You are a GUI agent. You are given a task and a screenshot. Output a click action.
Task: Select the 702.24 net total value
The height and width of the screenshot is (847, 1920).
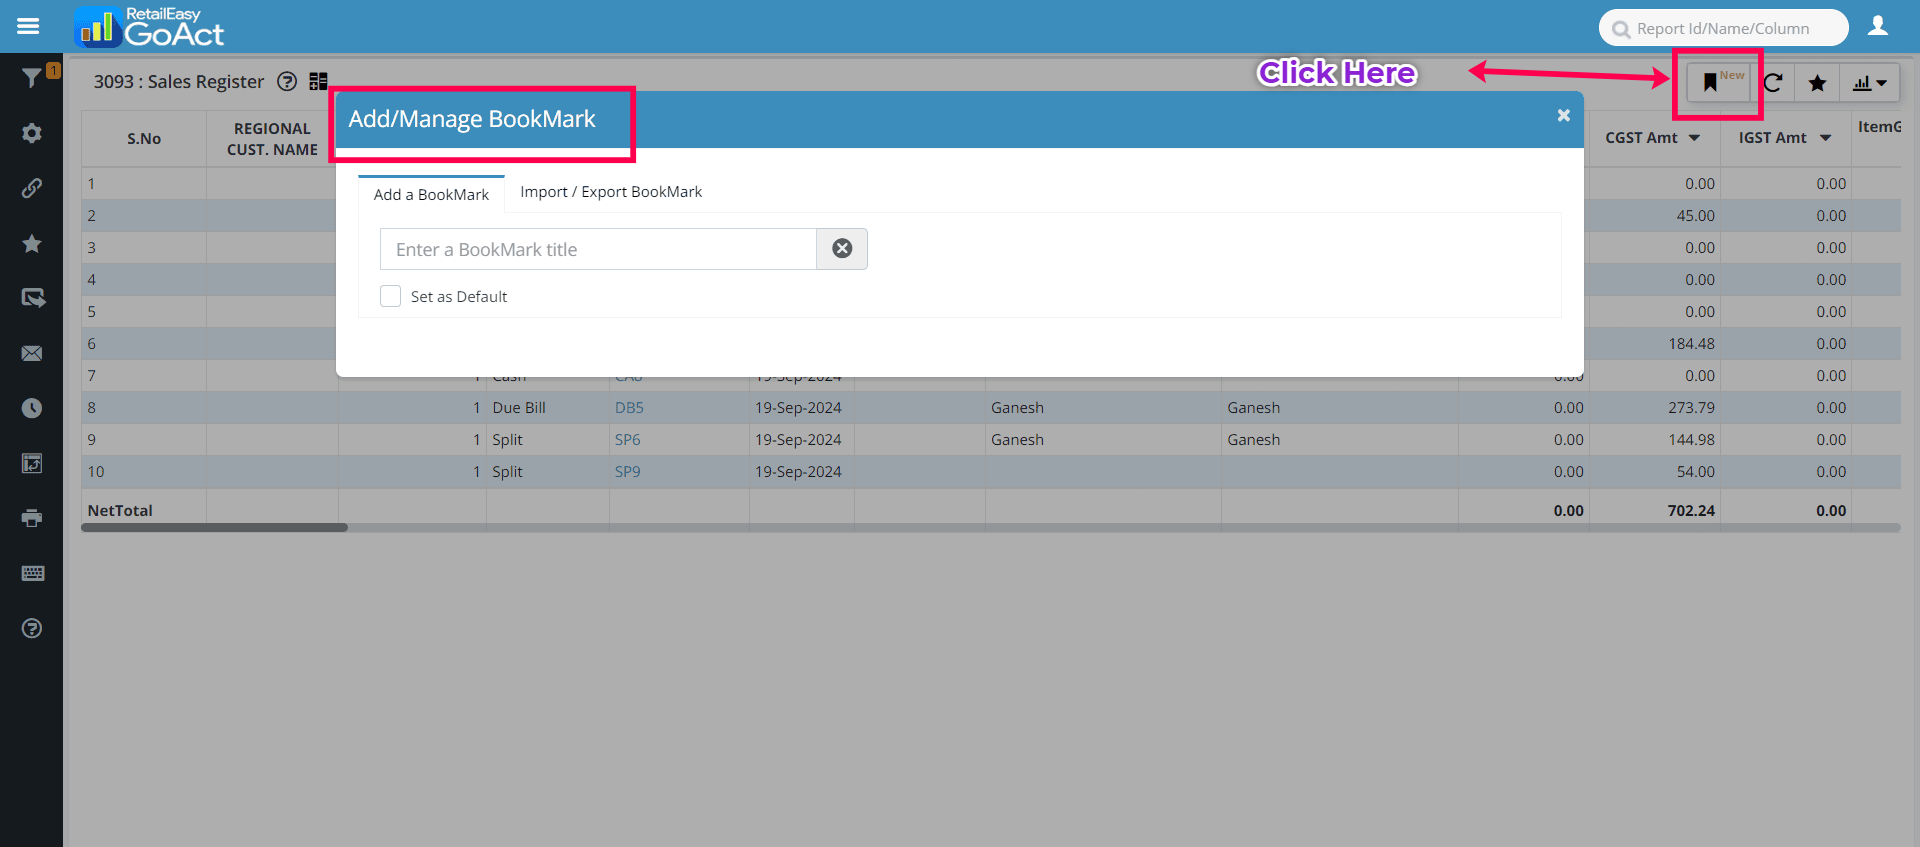click(1691, 511)
